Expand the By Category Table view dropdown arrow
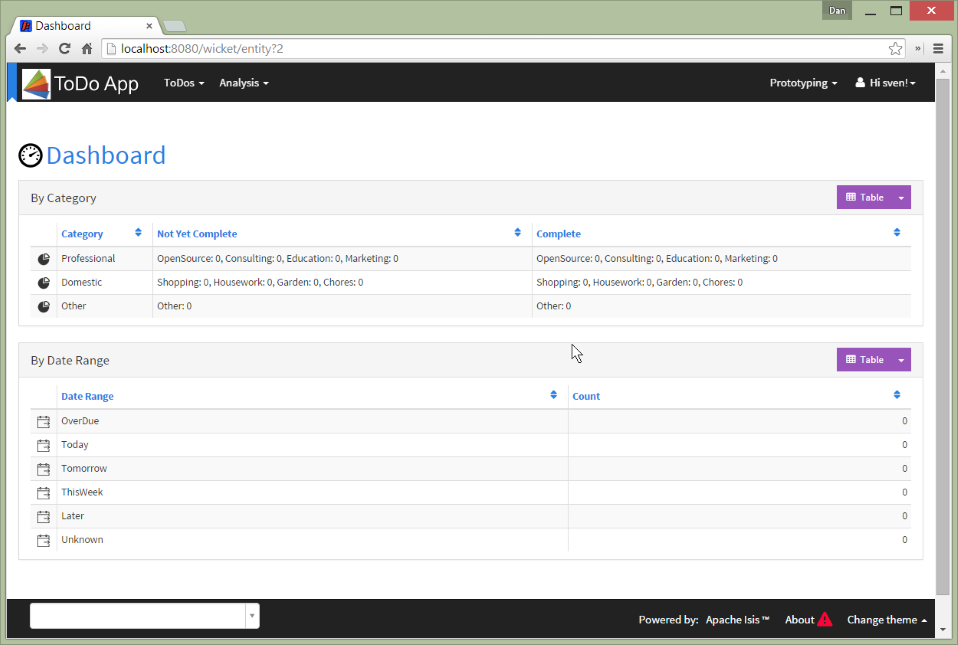 900,198
